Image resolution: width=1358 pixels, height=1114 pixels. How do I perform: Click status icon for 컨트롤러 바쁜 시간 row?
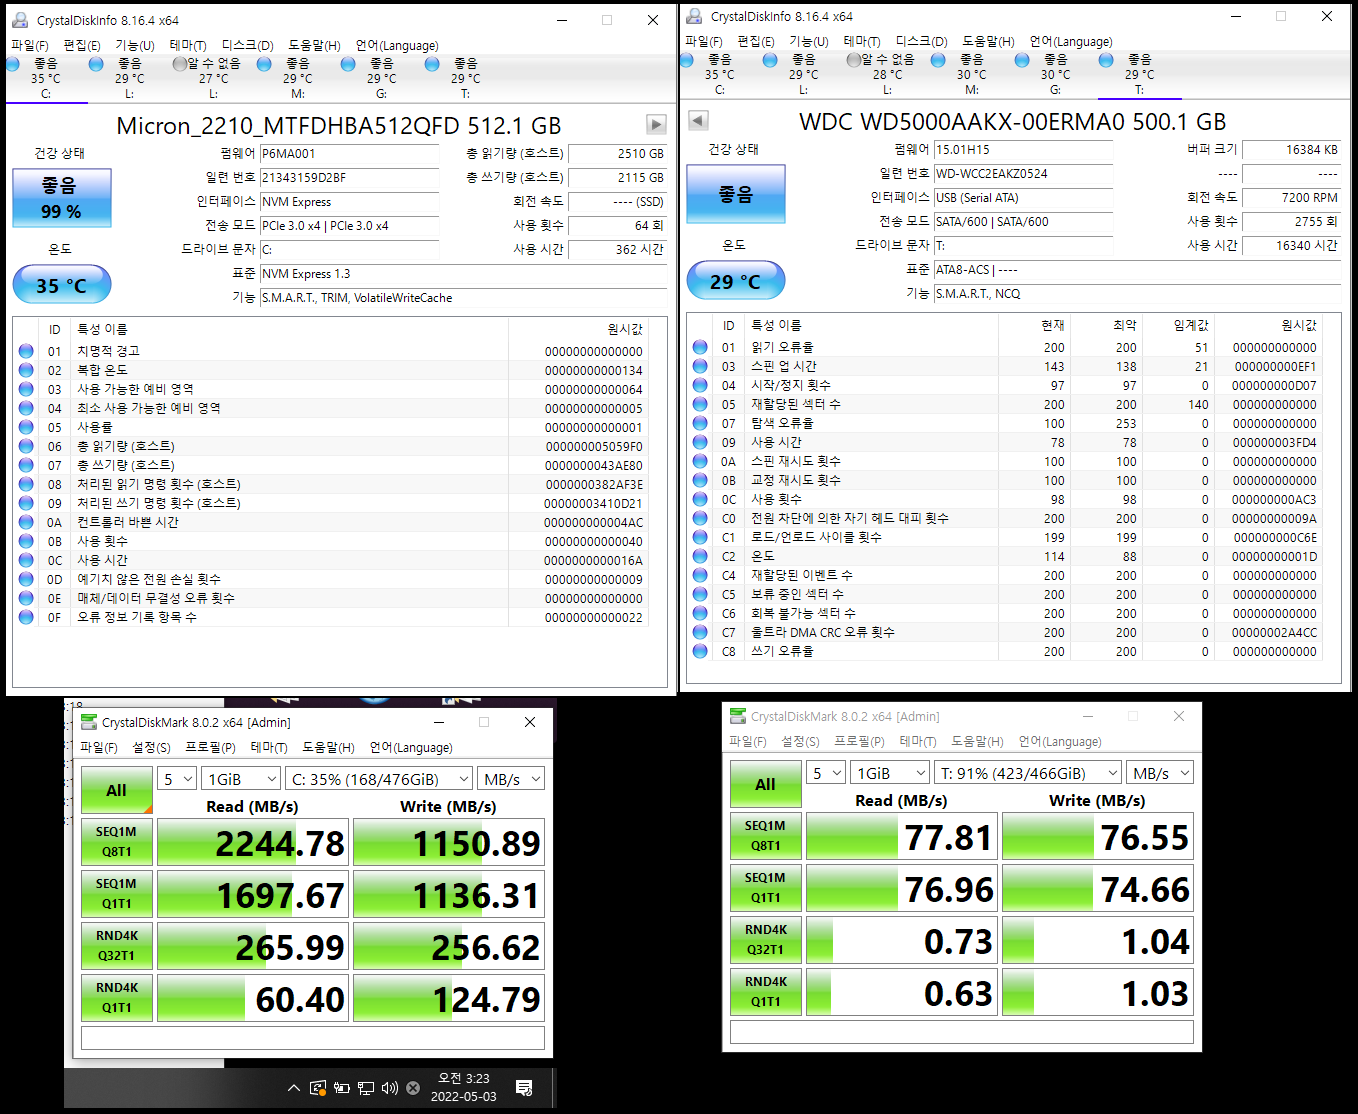tap(26, 522)
